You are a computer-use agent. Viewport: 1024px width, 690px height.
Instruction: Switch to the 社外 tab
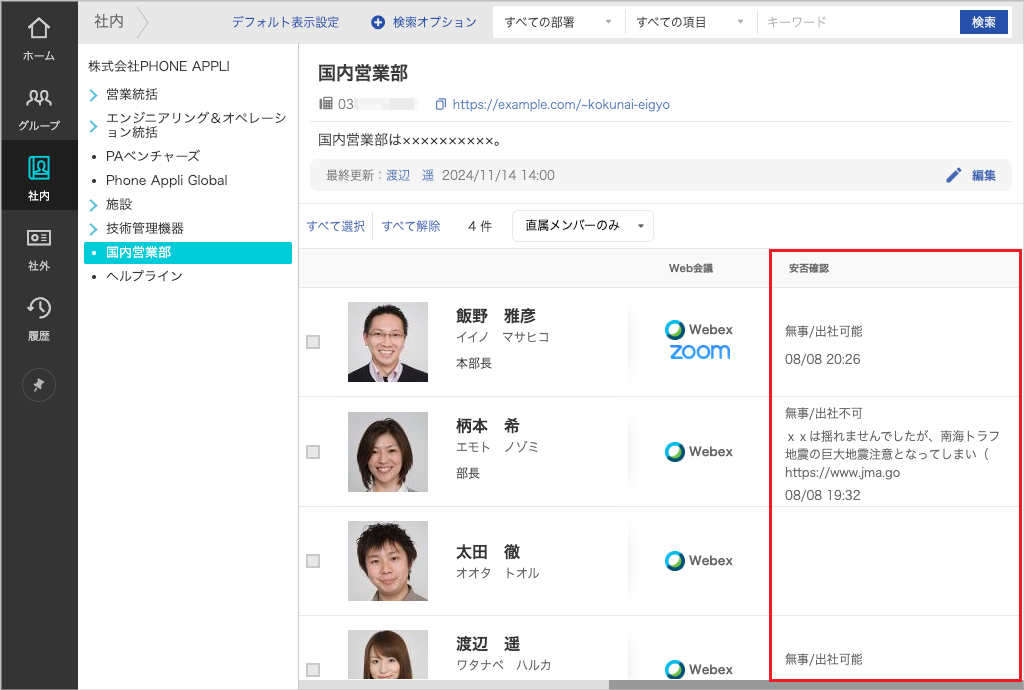pos(38,248)
